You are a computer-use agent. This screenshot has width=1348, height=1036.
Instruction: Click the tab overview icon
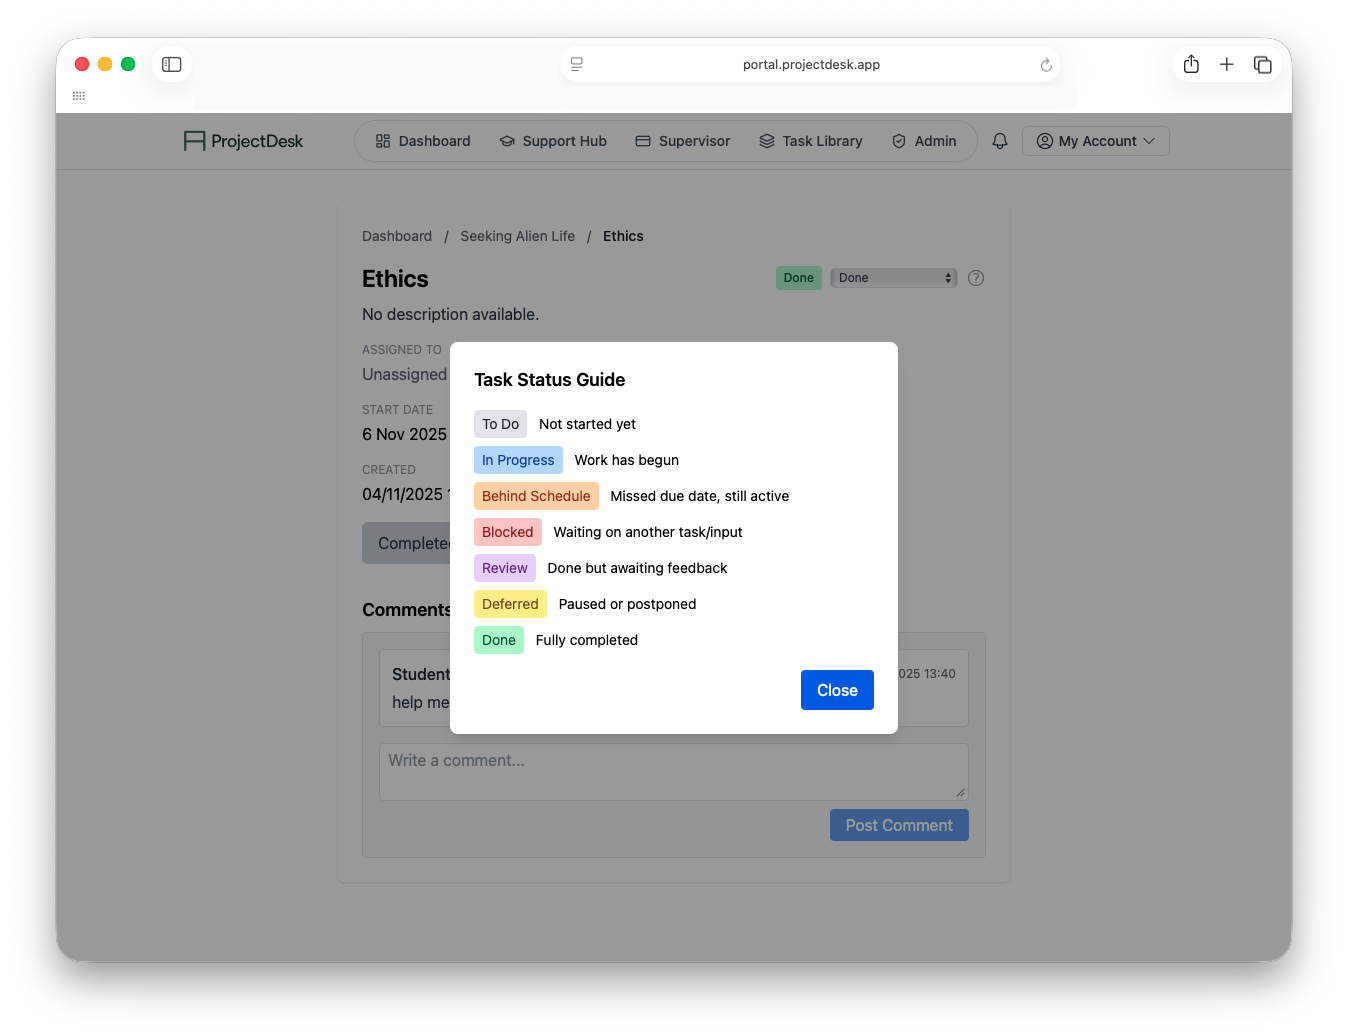point(1262,64)
